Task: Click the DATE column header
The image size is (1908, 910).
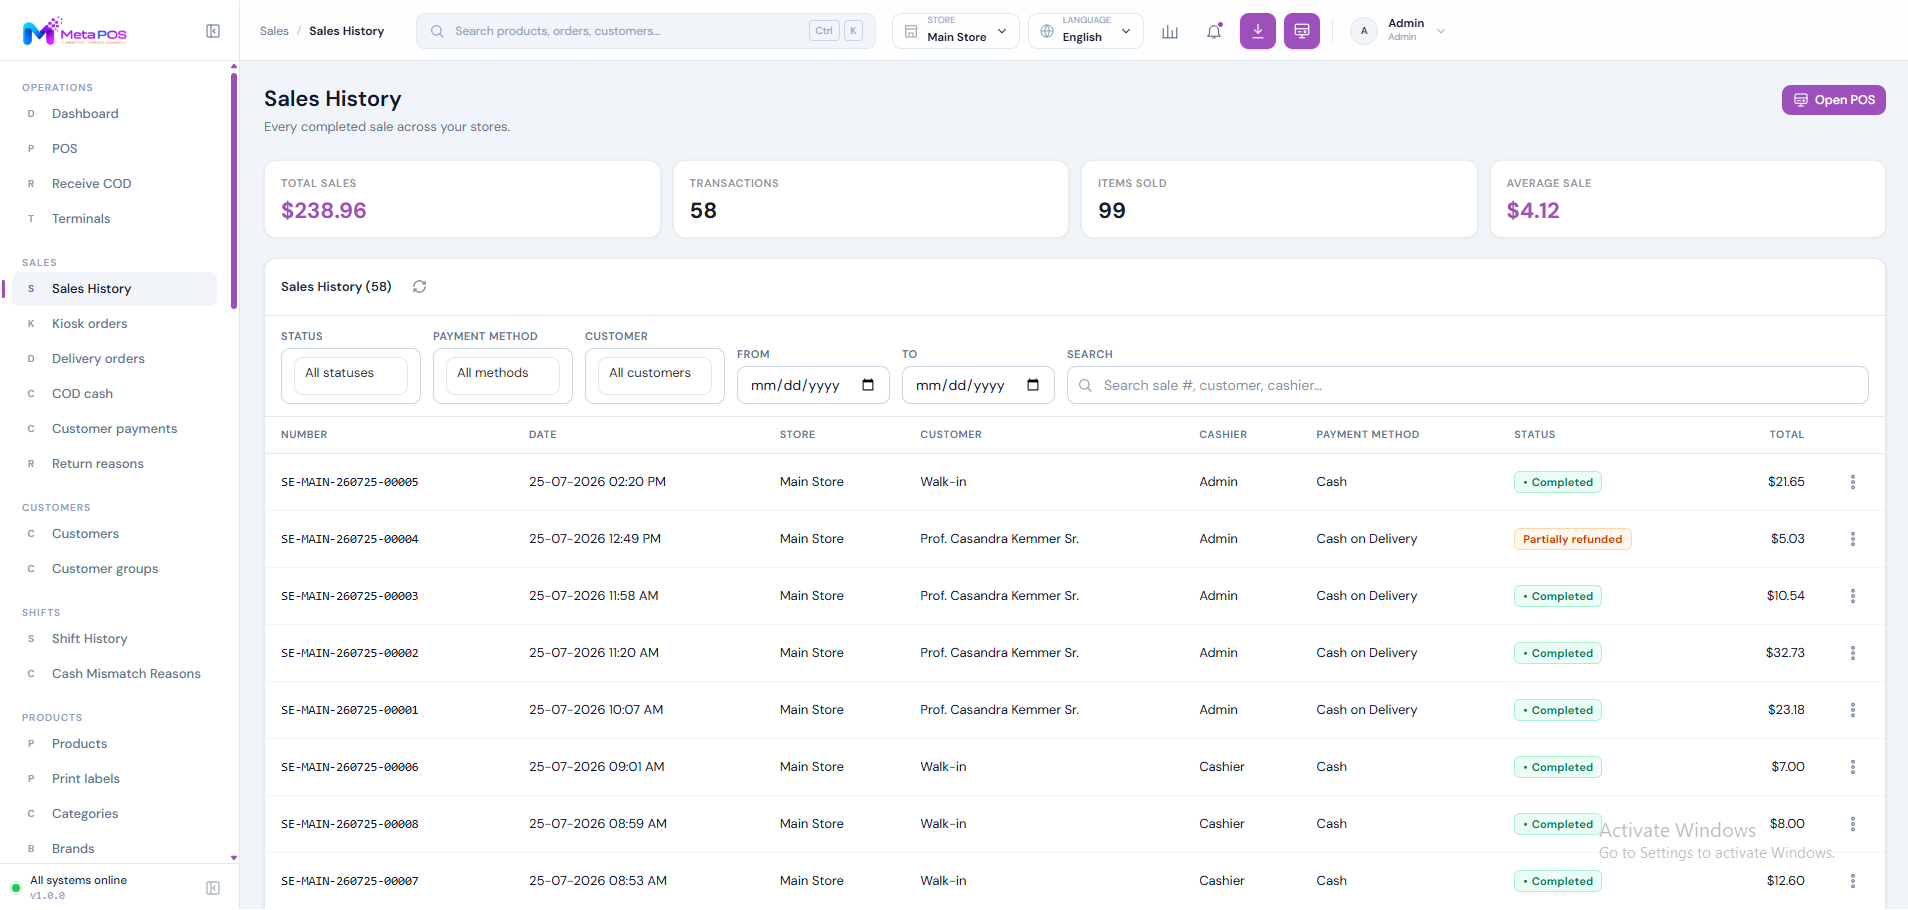Action: (x=543, y=435)
